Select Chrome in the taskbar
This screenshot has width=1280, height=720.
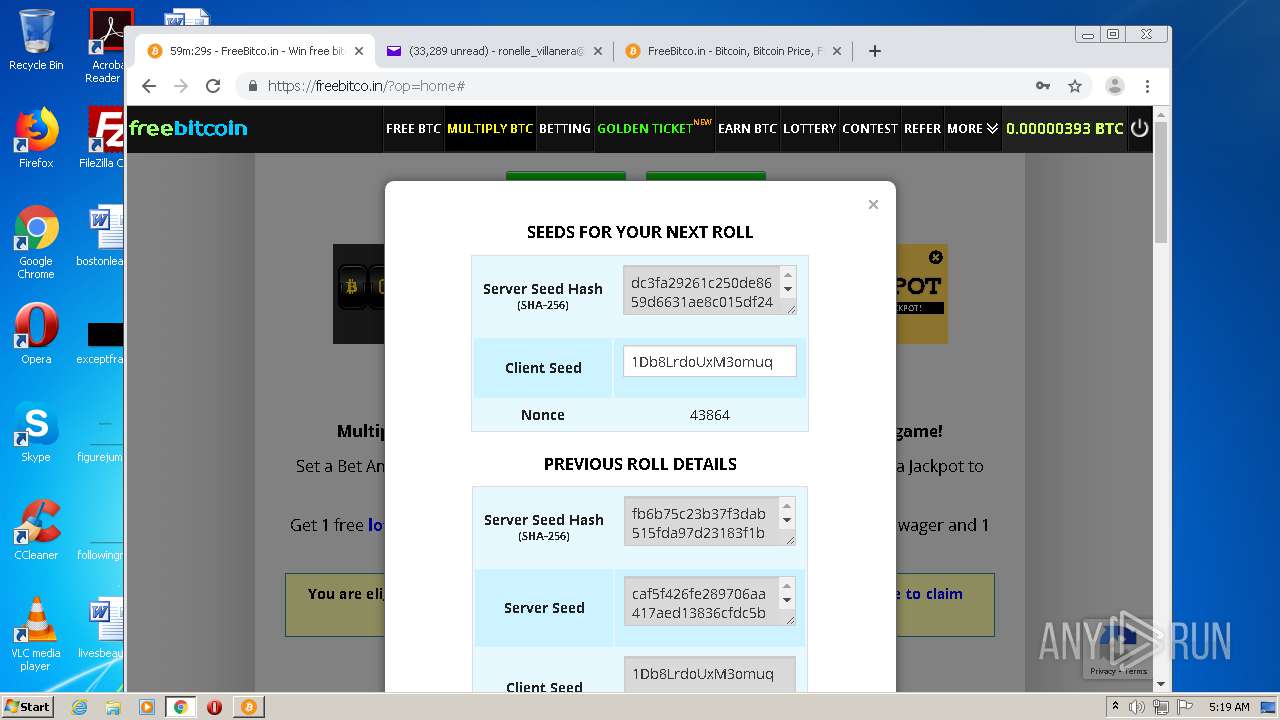point(181,707)
